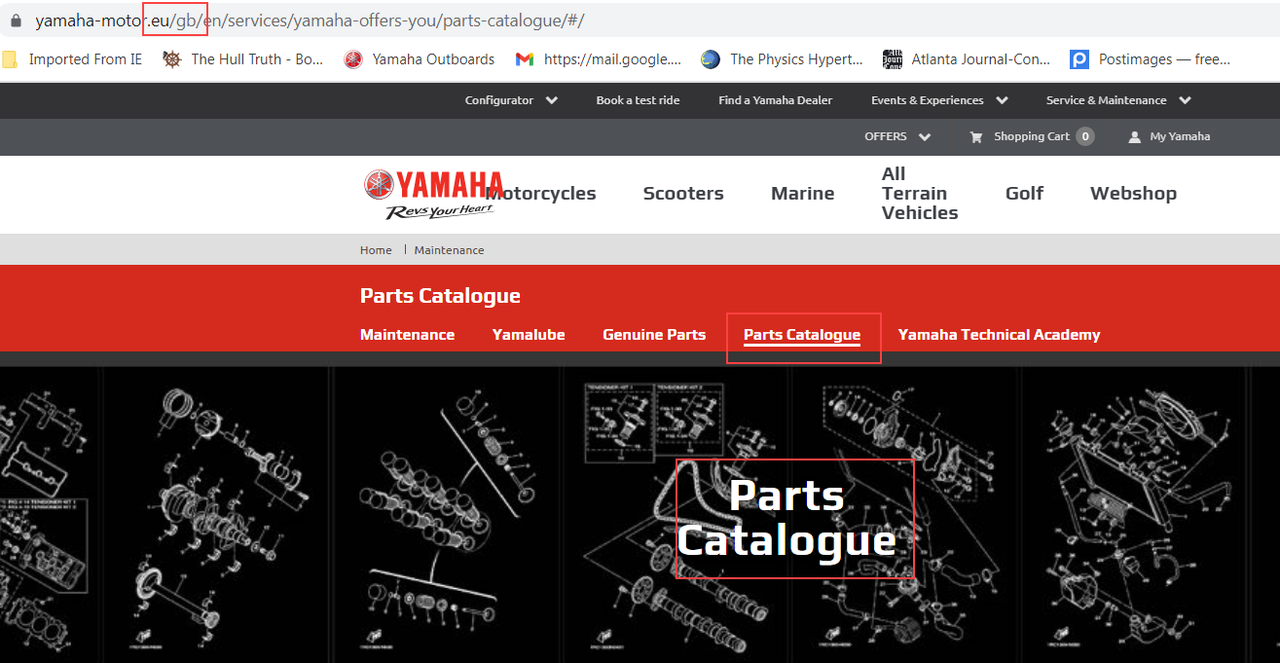Select the Parts Catalogue tab
1280x663 pixels.
pyautogui.click(x=802, y=335)
